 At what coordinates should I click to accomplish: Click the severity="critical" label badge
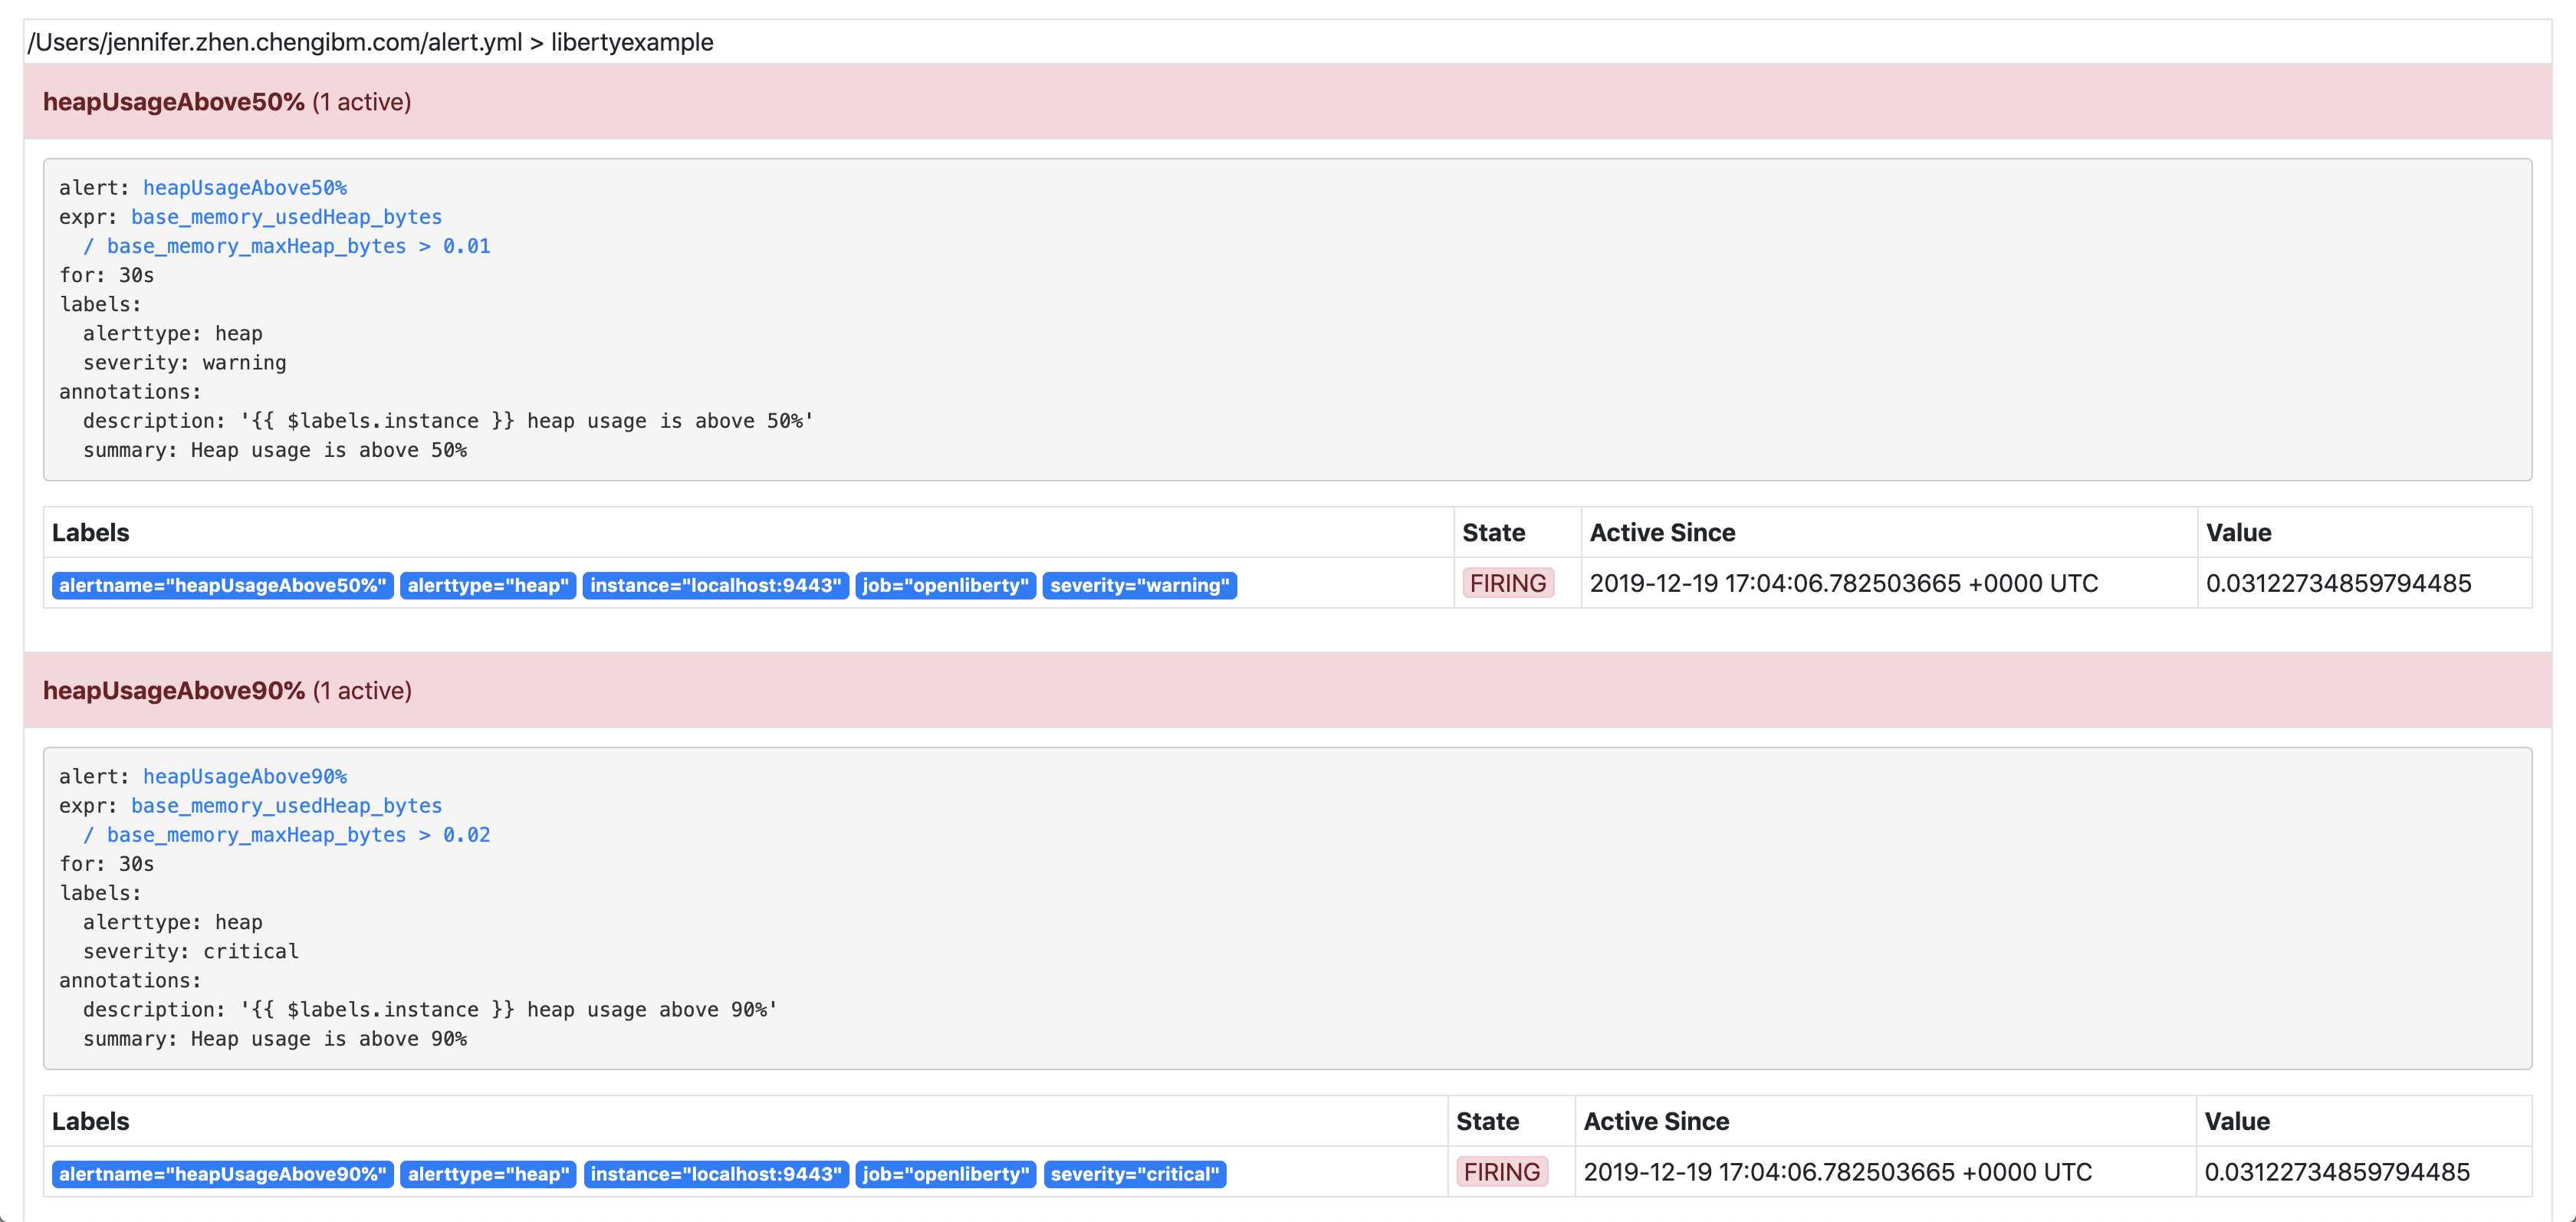(1134, 1174)
